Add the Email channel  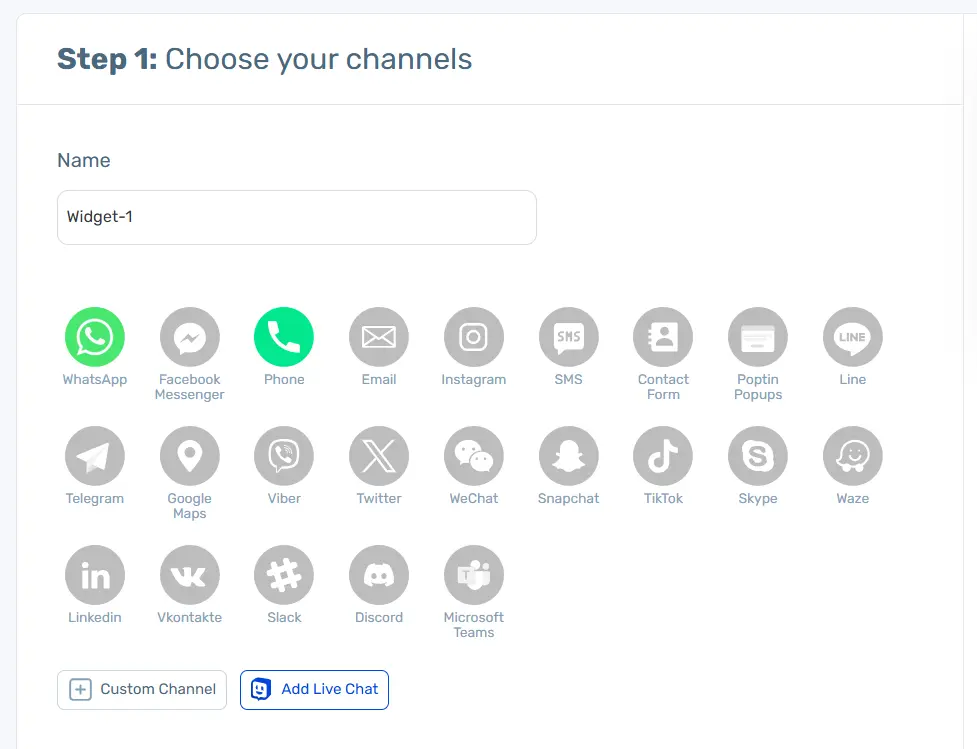coord(379,337)
